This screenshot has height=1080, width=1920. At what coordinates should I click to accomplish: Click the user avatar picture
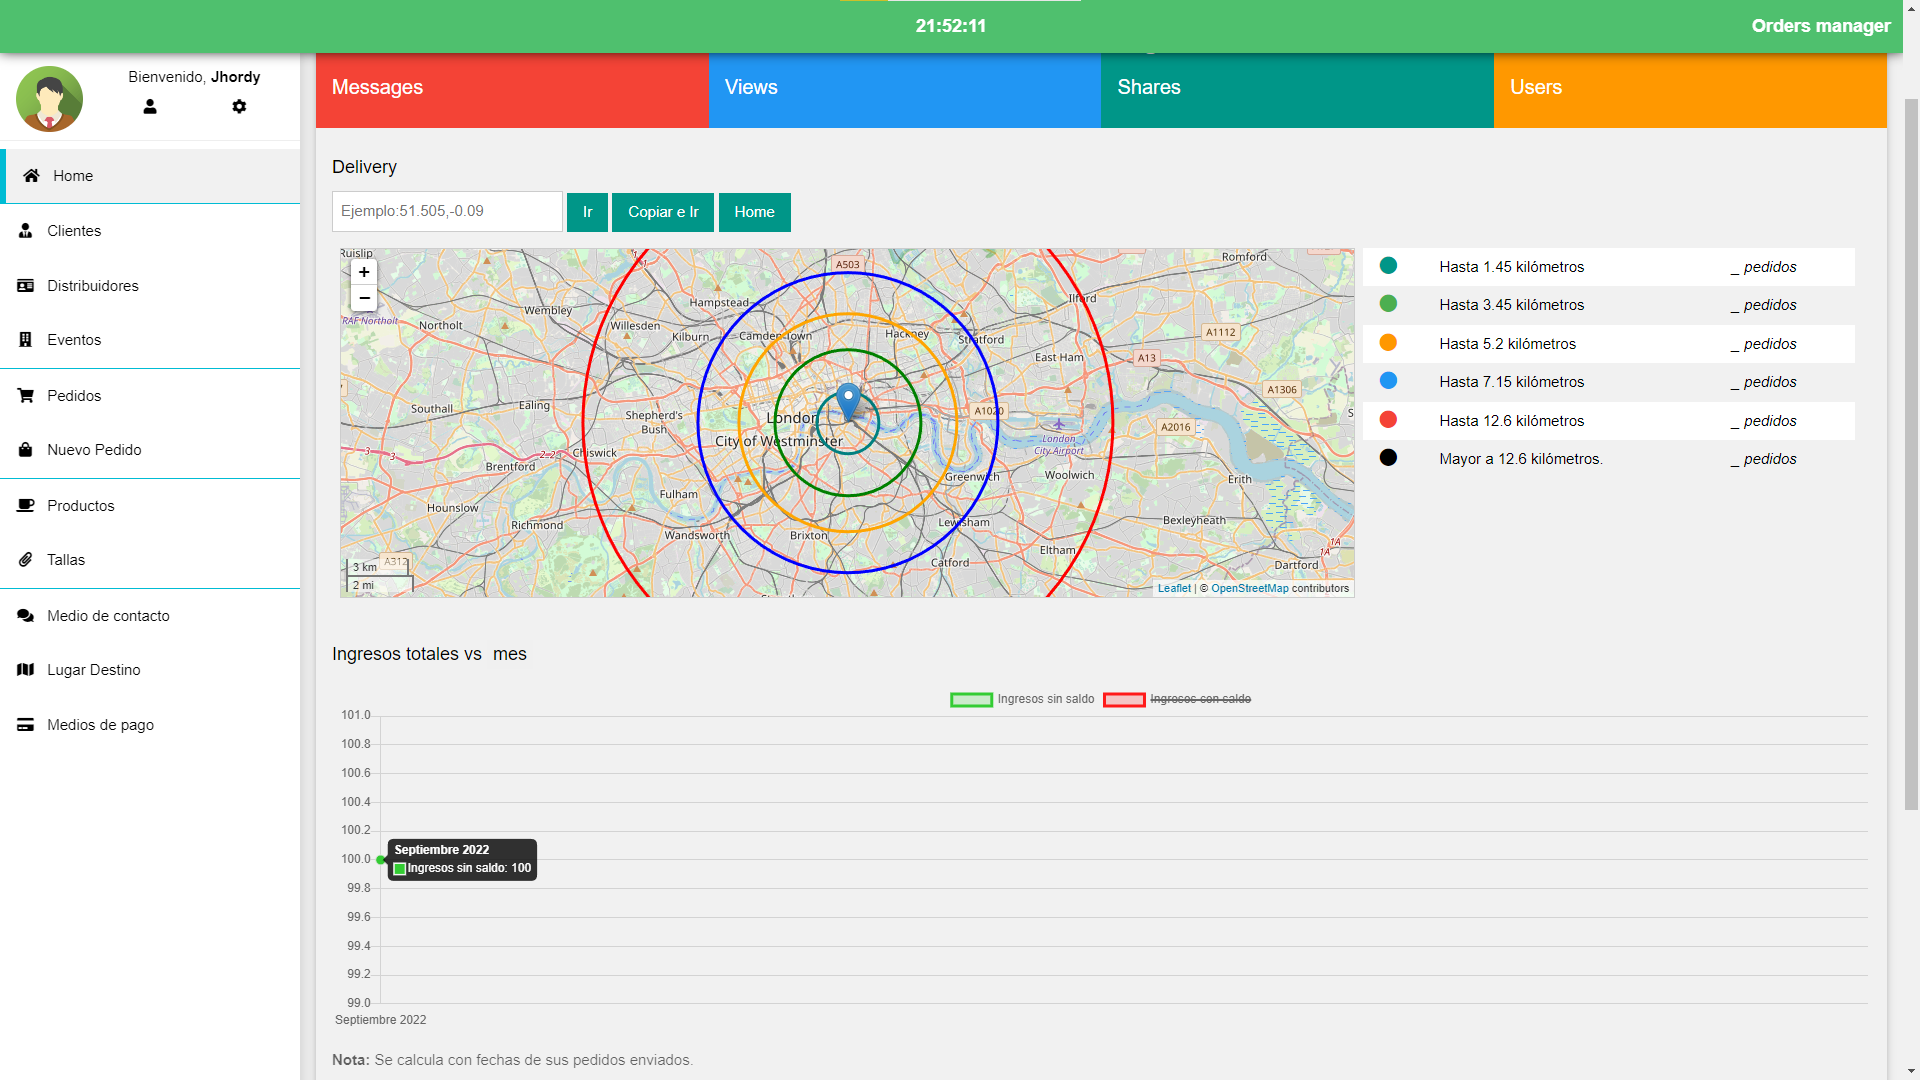tap(49, 99)
